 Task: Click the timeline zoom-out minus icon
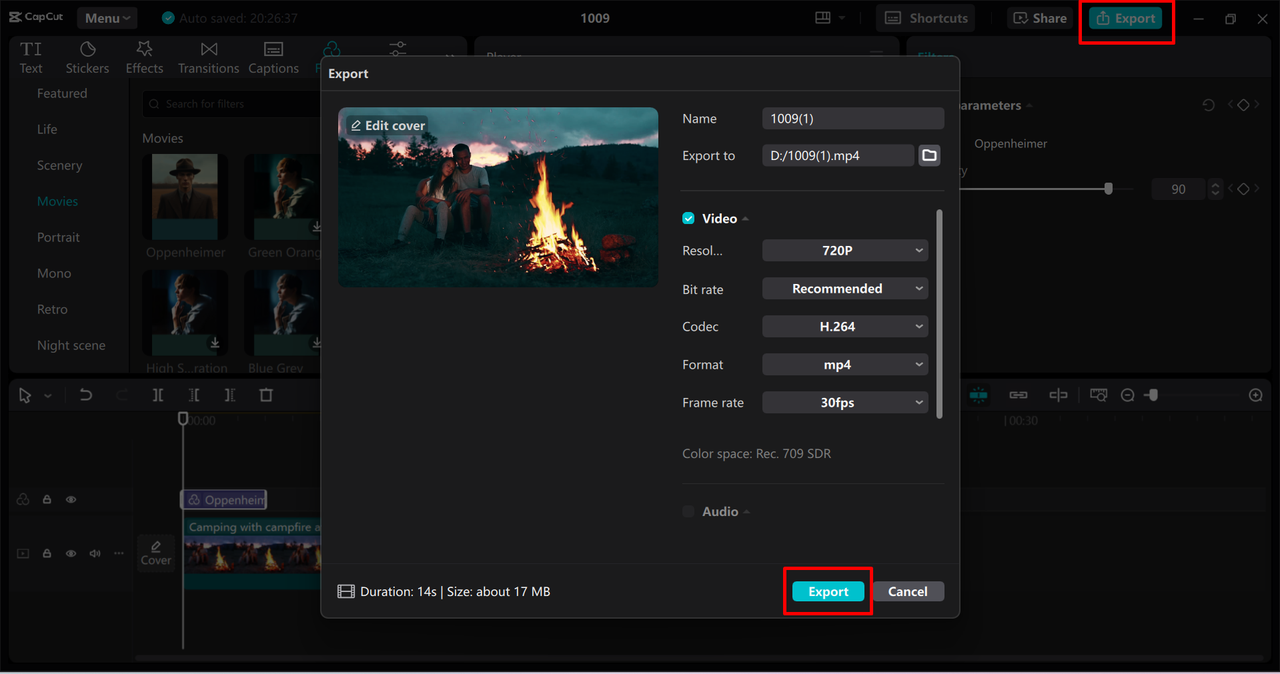1128,396
